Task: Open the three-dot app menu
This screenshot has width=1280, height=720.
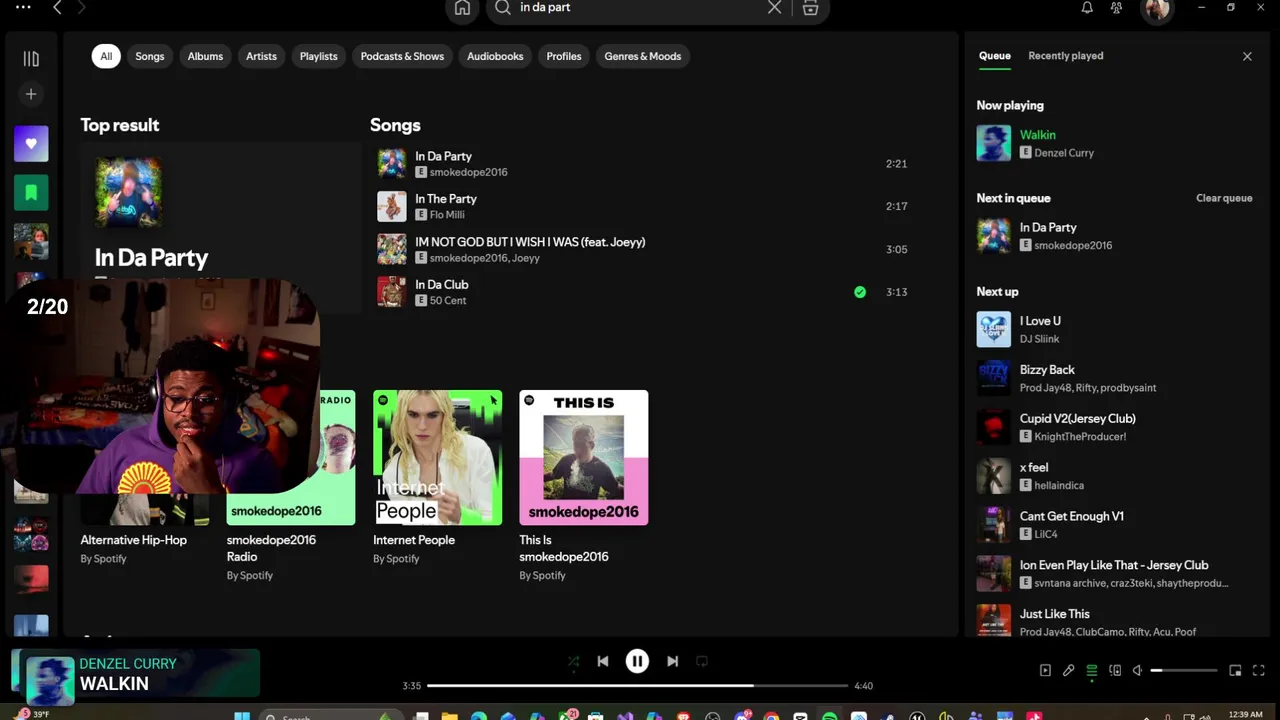Action: pyautogui.click(x=23, y=7)
